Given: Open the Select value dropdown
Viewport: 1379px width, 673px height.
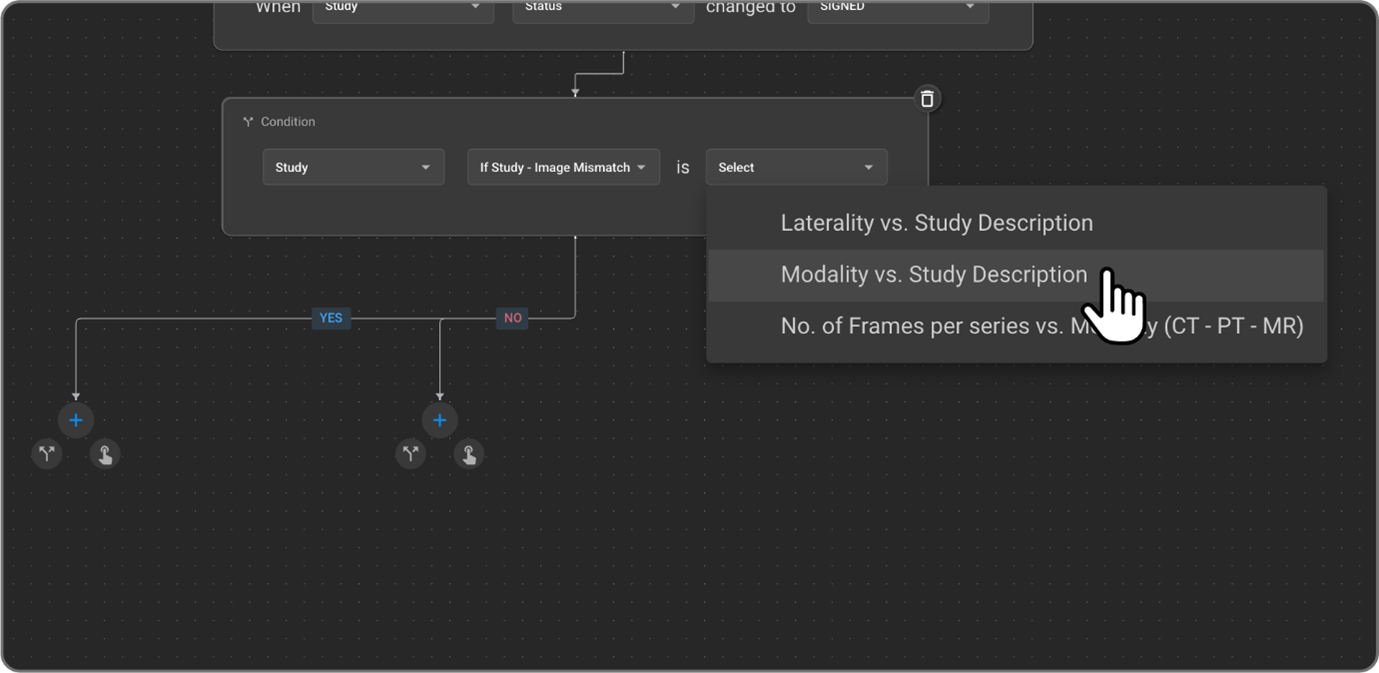Looking at the screenshot, I should [796, 167].
